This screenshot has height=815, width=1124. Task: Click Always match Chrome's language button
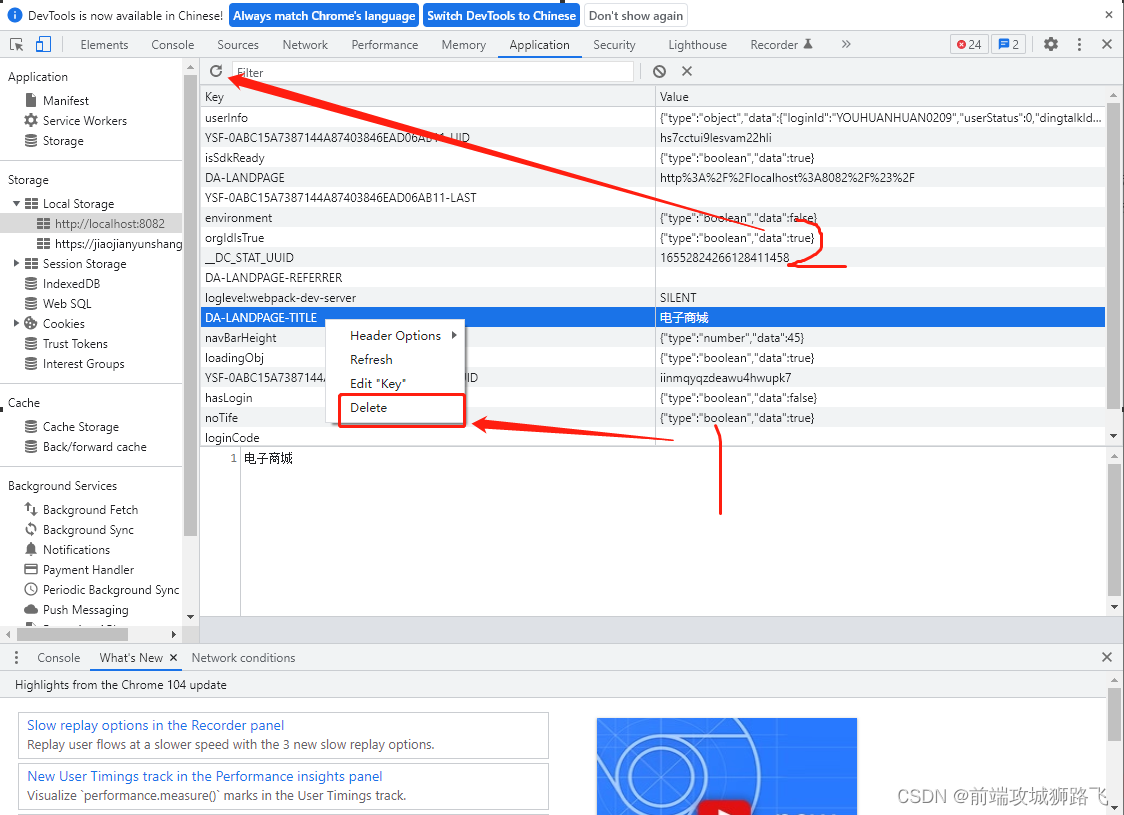click(x=324, y=16)
